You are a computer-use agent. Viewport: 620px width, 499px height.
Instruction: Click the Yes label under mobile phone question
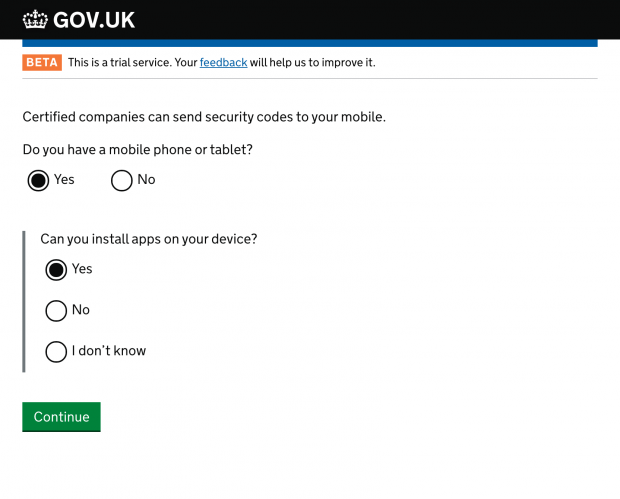[64, 180]
